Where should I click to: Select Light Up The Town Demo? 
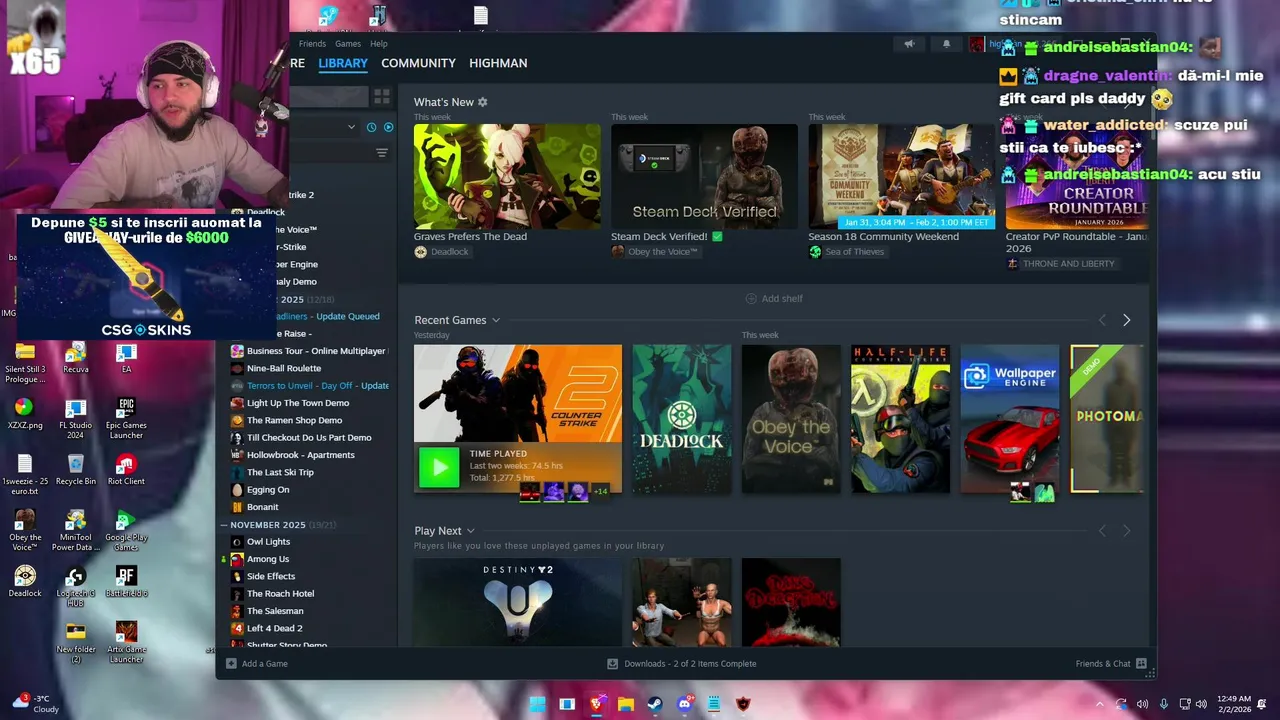(x=289, y=403)
